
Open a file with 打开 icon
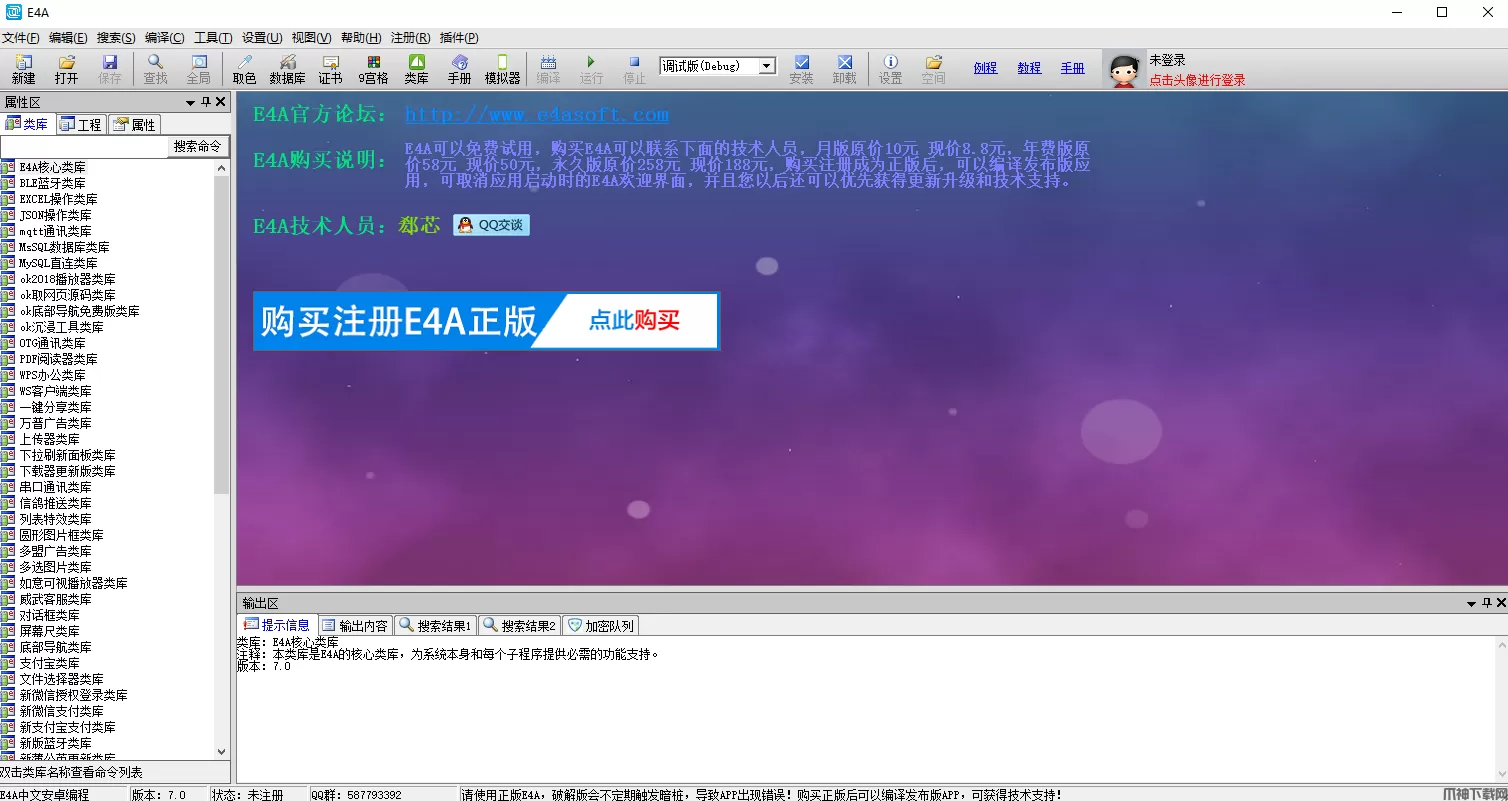[66, 69]
